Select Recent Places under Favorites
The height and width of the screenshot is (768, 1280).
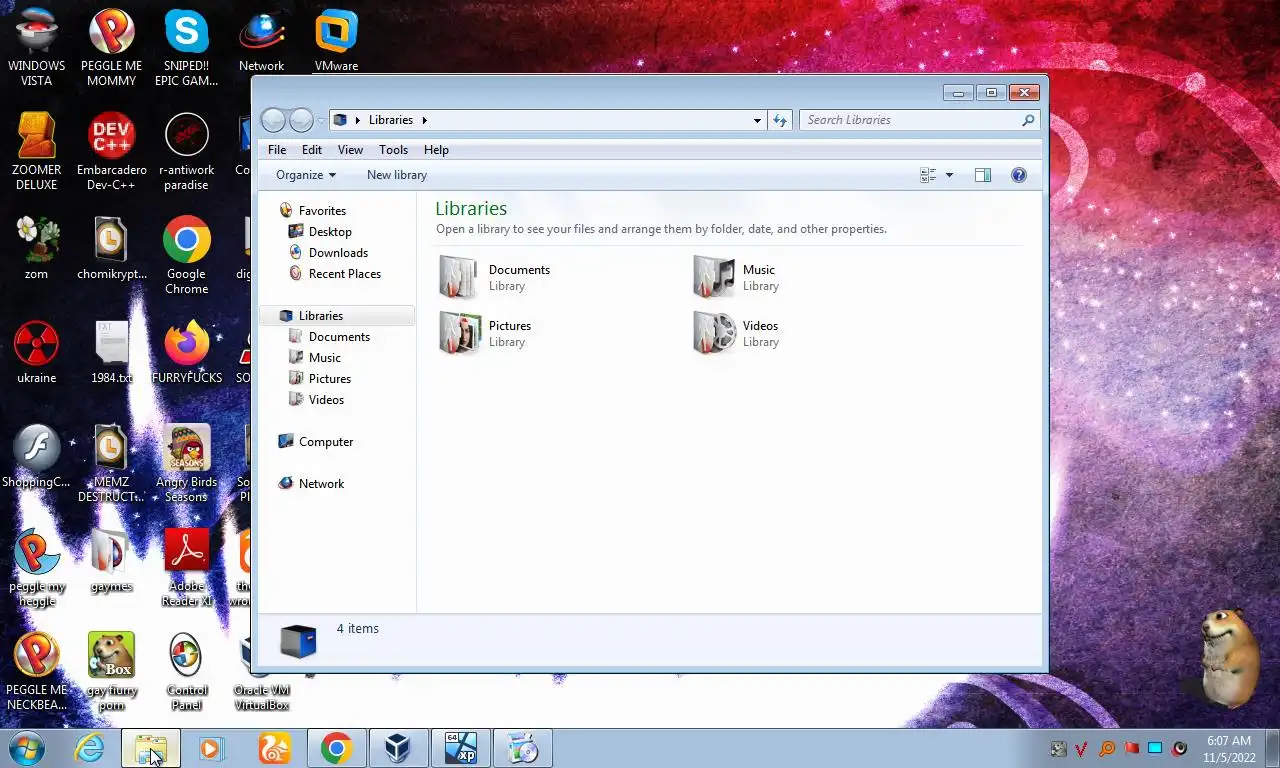coord(344,274)
